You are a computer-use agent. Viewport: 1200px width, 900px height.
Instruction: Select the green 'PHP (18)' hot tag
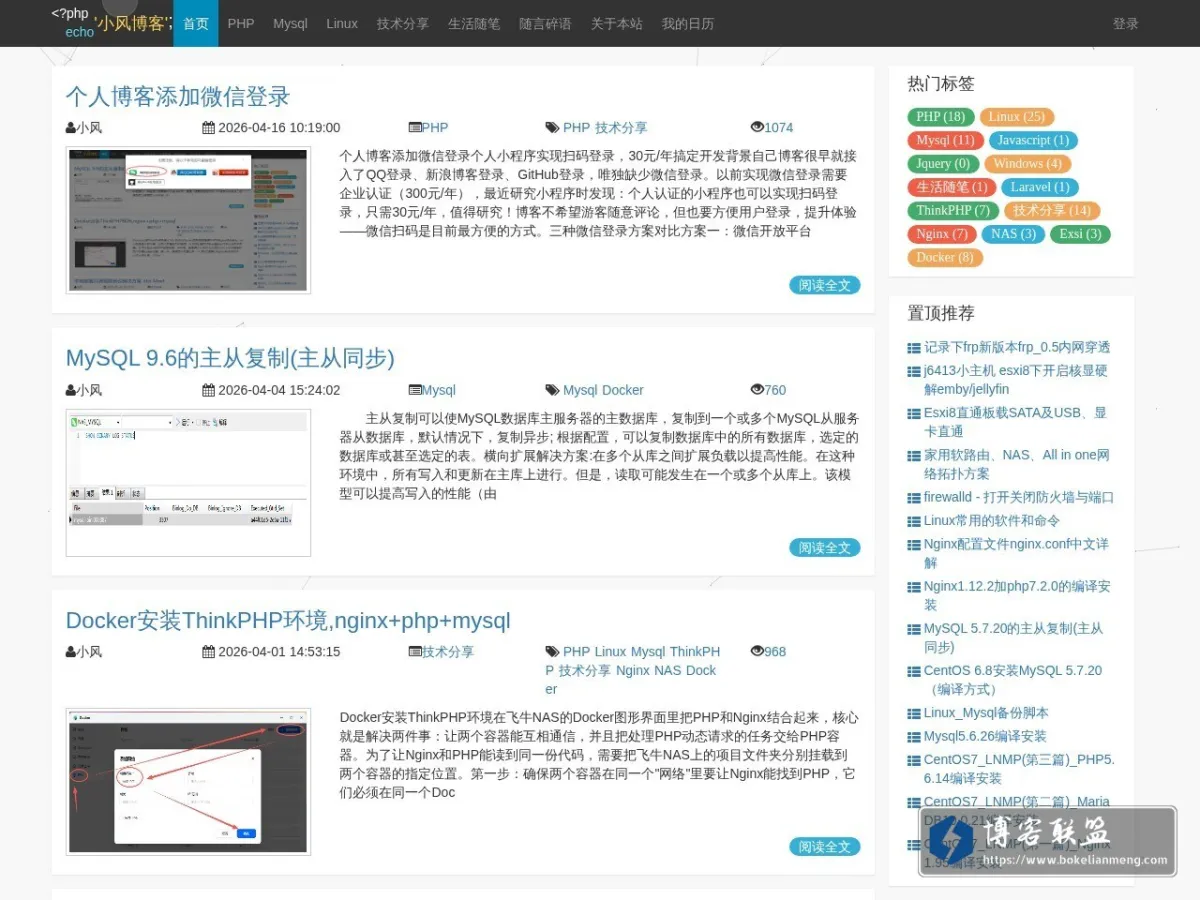(941, 117)
